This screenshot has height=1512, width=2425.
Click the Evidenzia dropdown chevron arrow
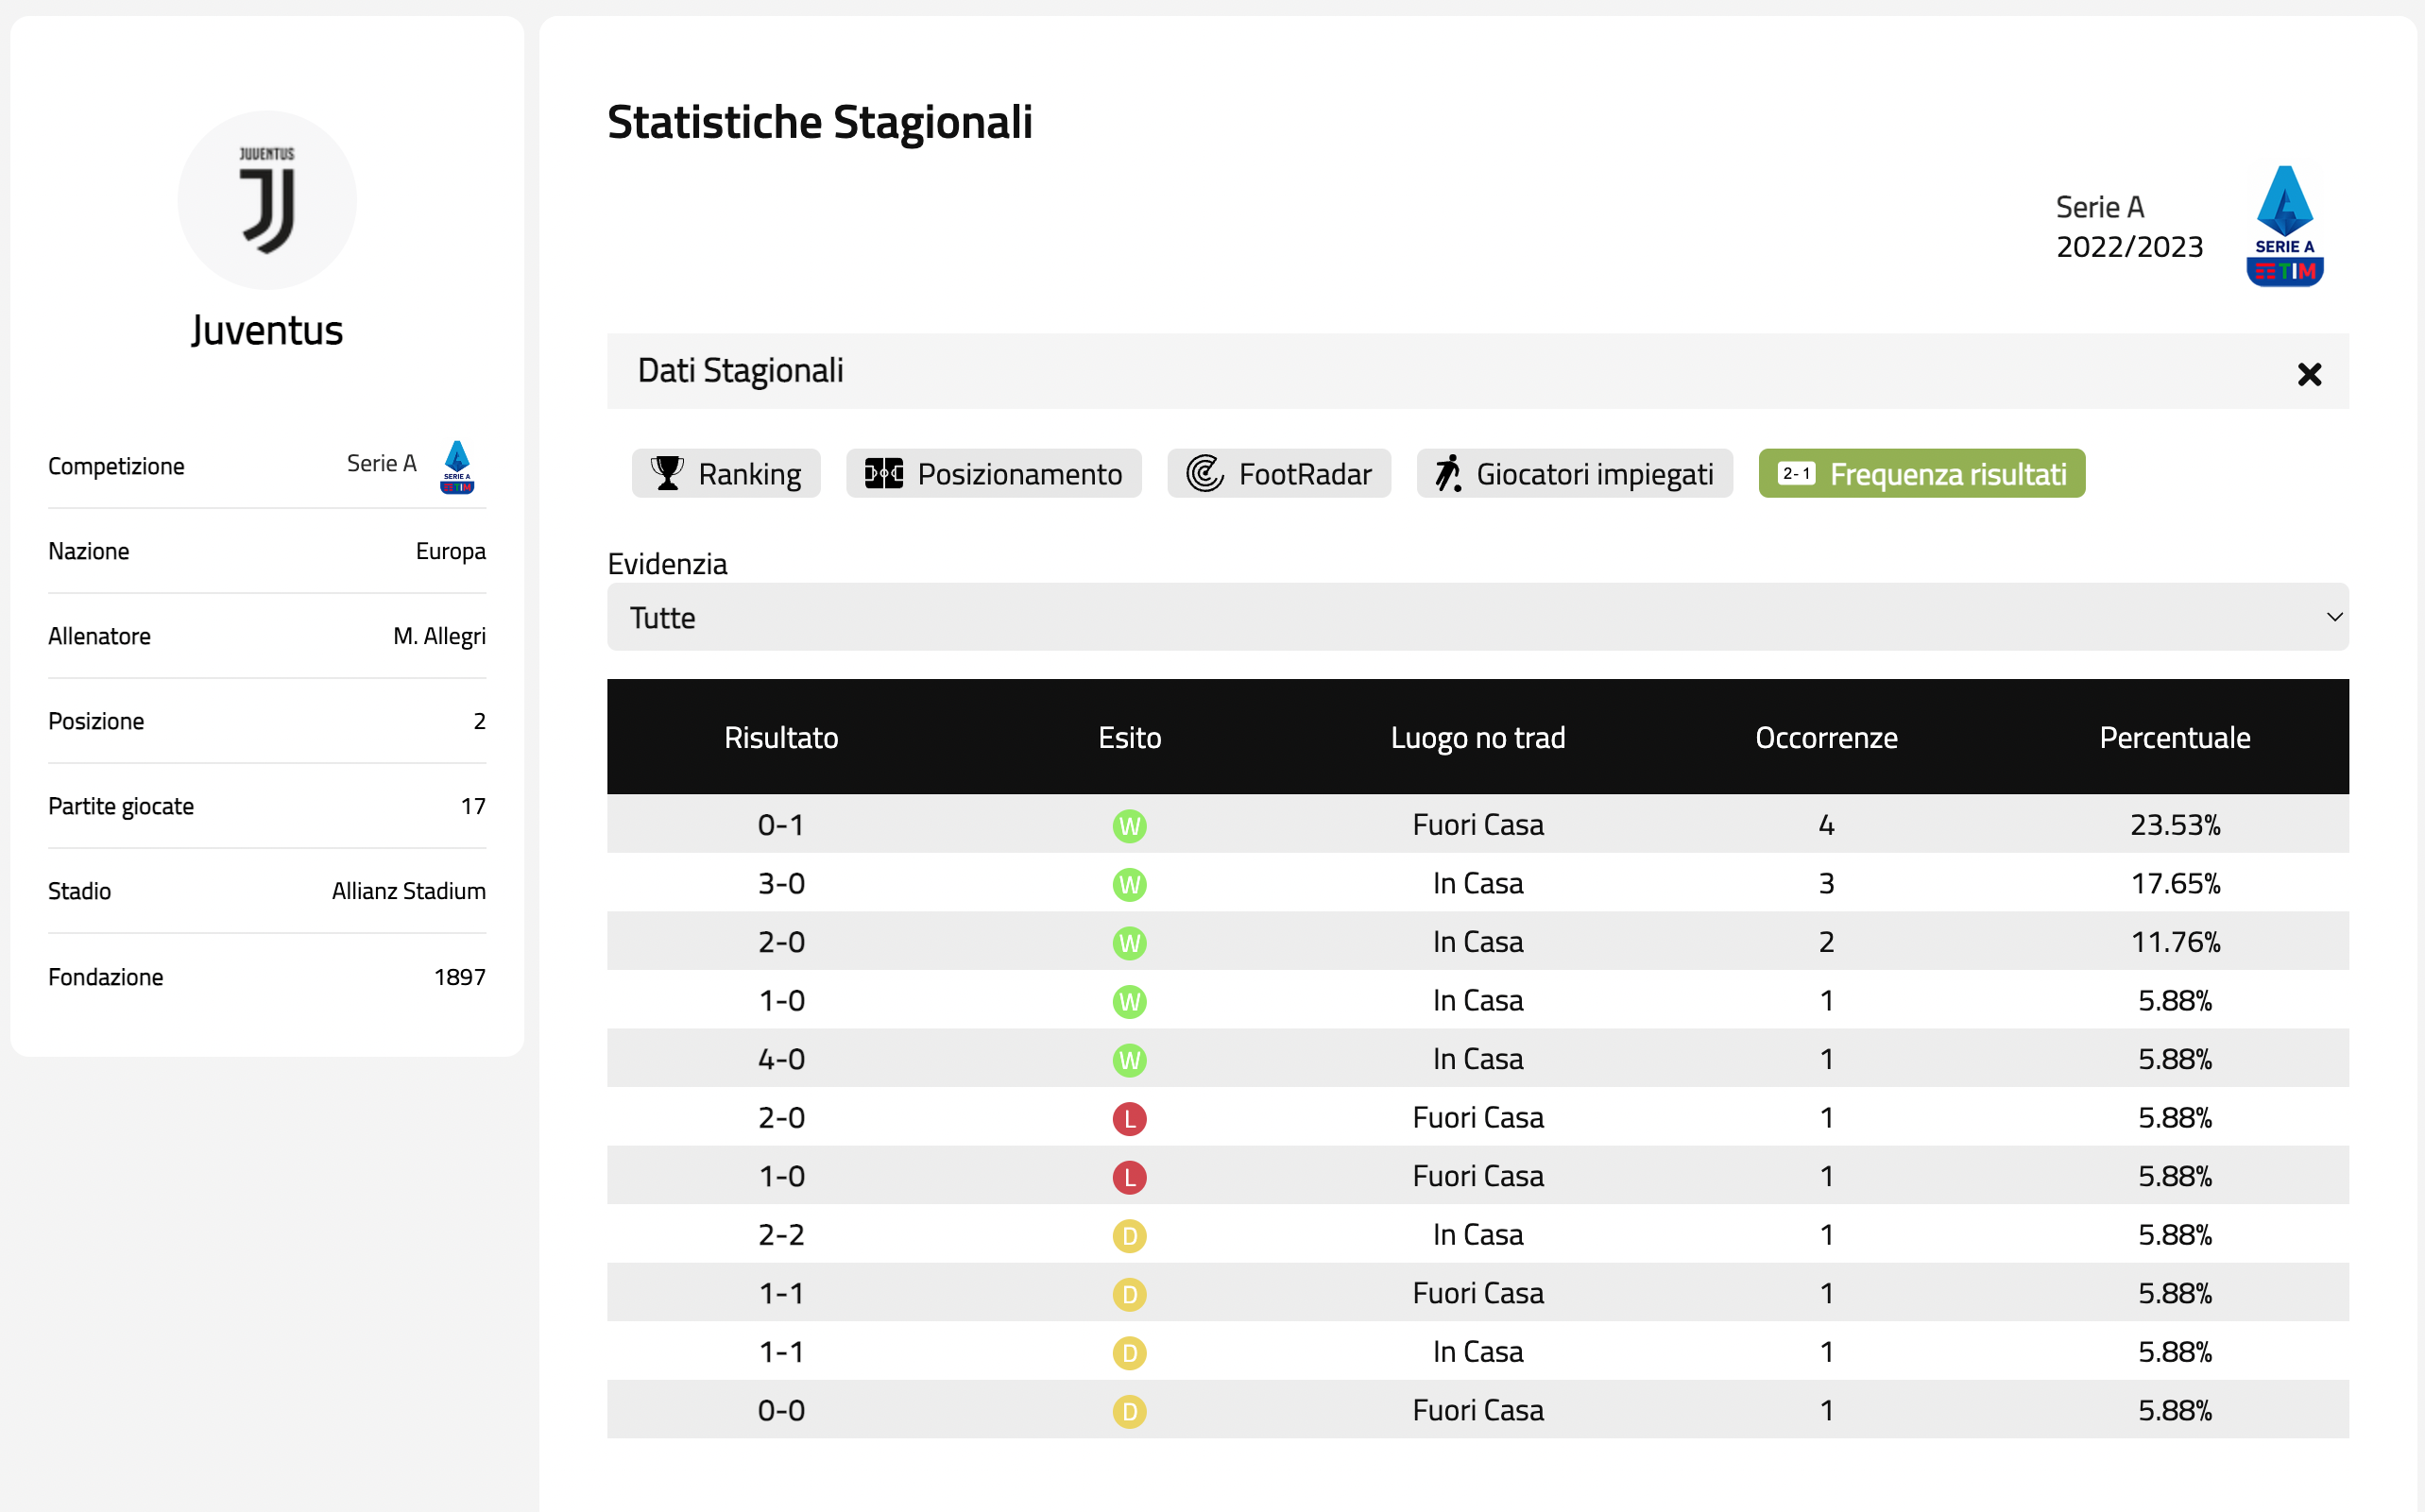click(2334, 617)
